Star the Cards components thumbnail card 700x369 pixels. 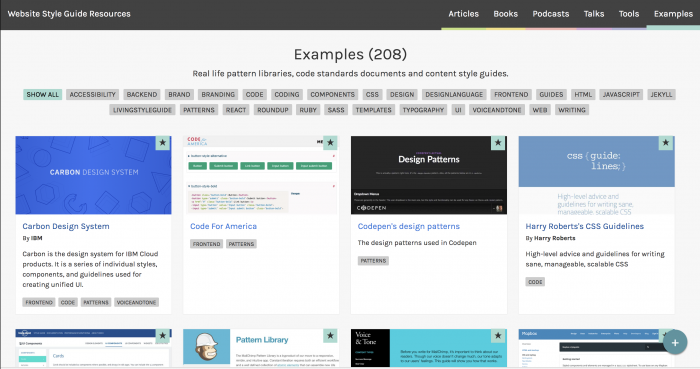(x=162, y=336)
